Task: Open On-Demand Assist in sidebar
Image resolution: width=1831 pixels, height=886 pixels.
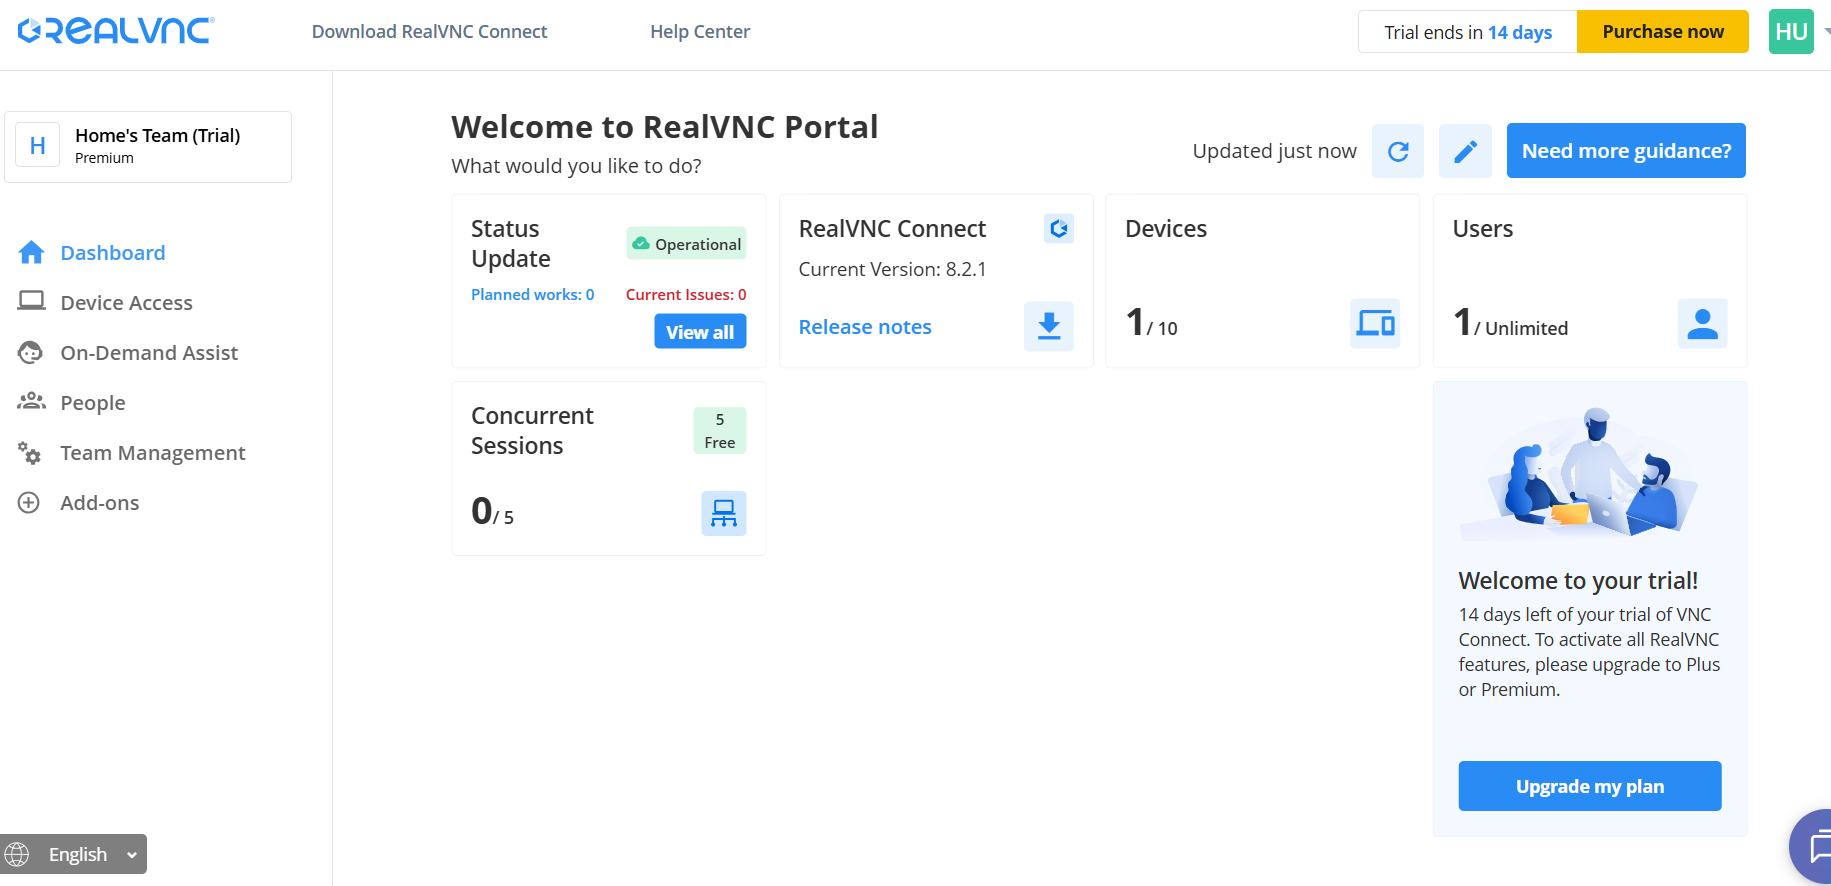Action: pyautogui.click(x=149, y=353)
